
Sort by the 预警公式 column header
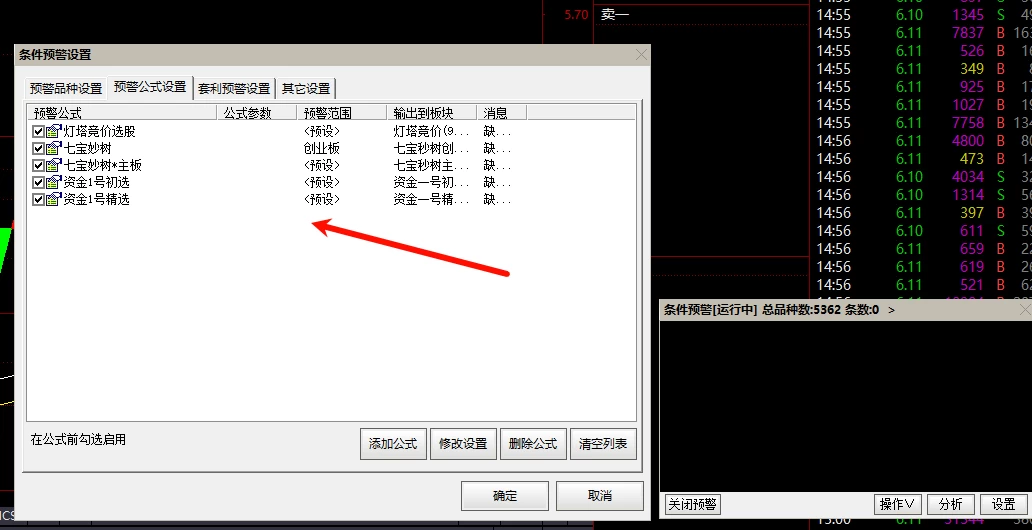[x=122, y=113]
